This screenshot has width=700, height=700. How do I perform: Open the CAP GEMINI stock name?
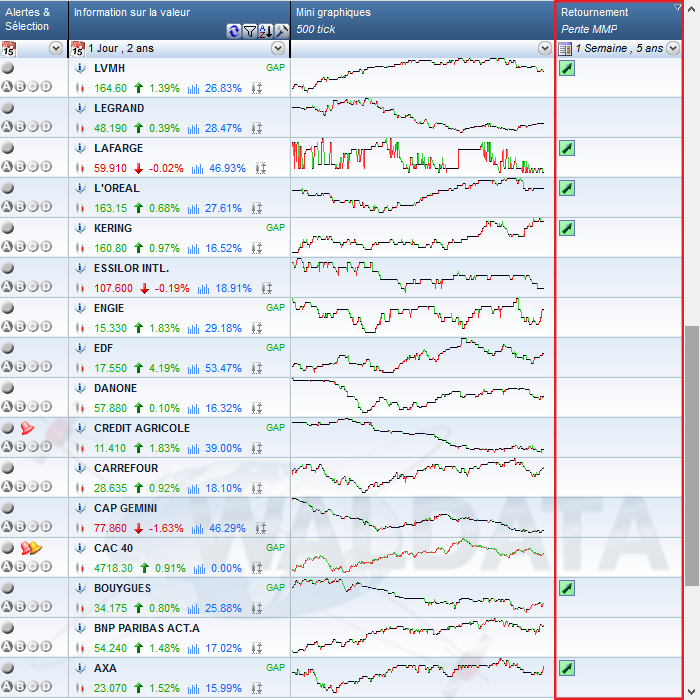point(125,508)
